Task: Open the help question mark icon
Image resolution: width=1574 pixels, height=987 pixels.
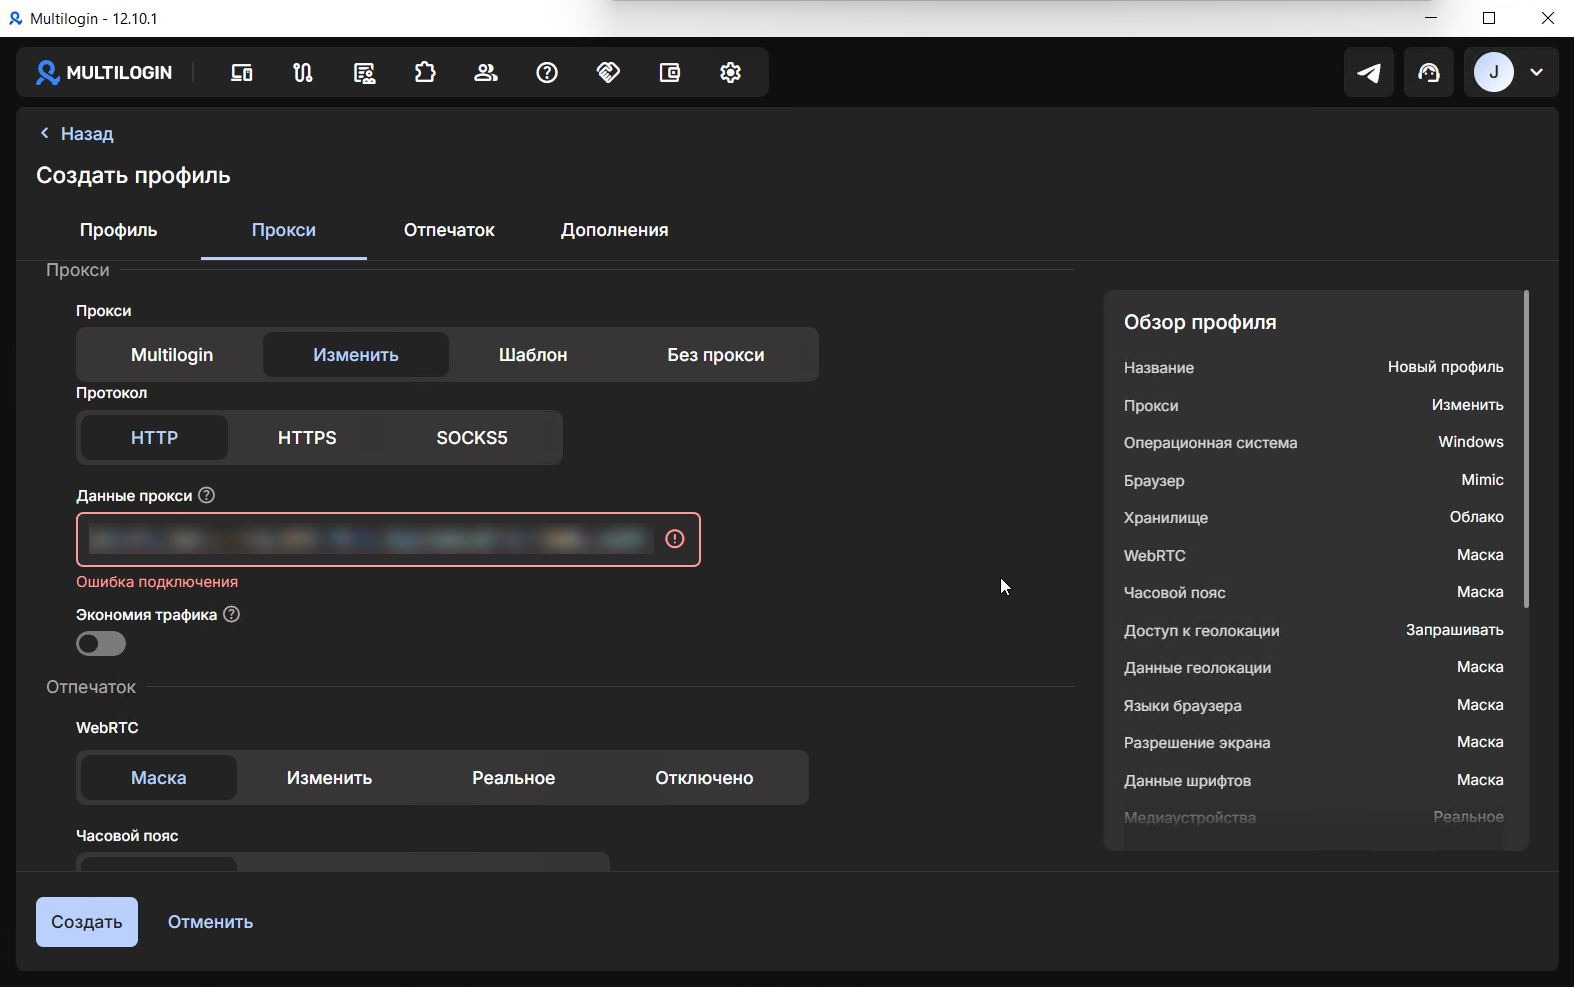Action: point(547,72)
